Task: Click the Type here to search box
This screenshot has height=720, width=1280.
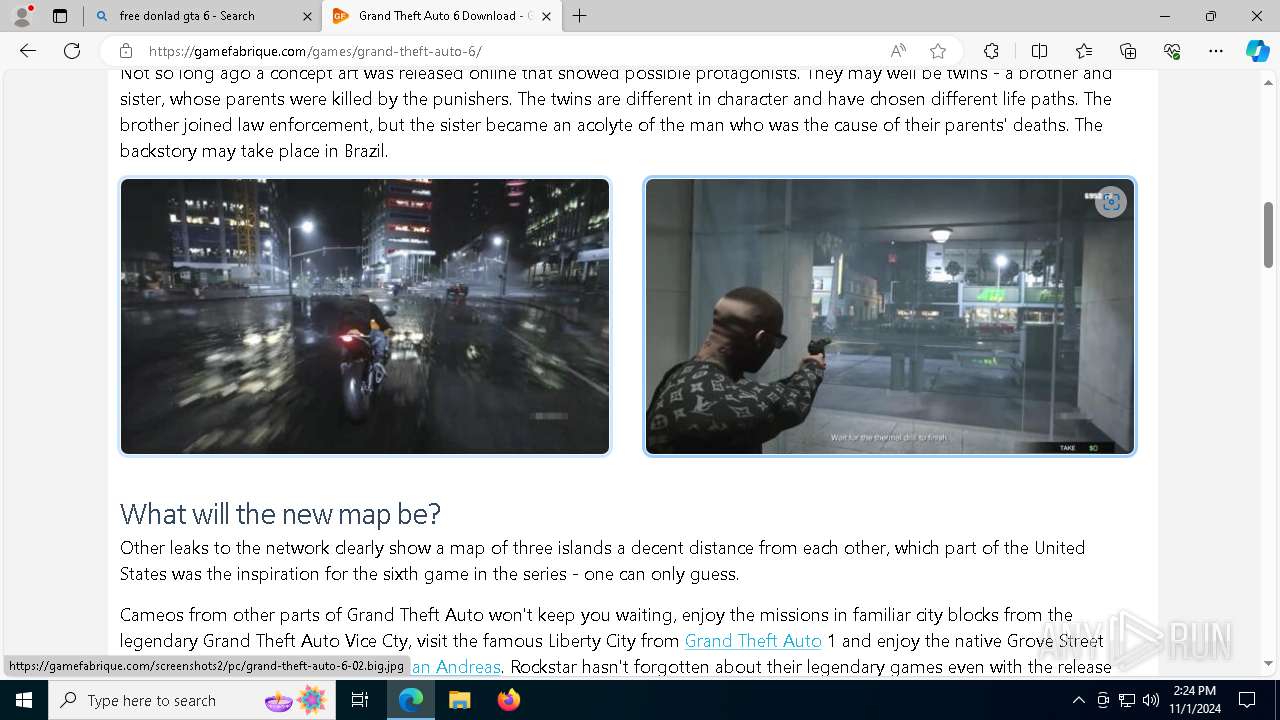Action: click(192, 700)
